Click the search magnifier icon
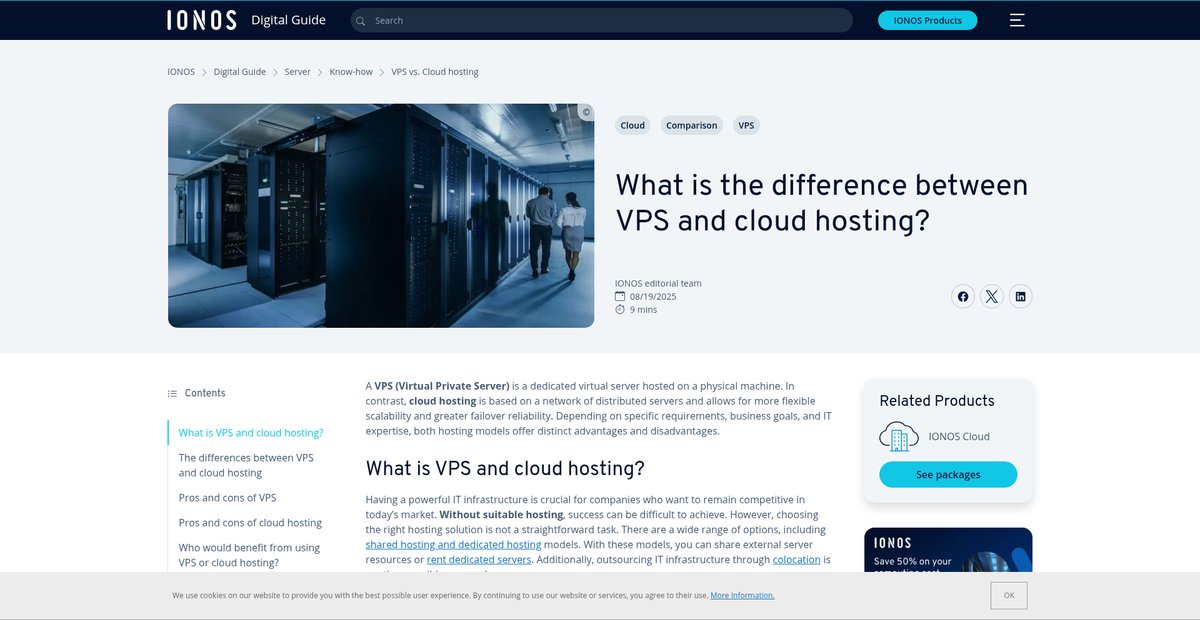 [361, 20]
